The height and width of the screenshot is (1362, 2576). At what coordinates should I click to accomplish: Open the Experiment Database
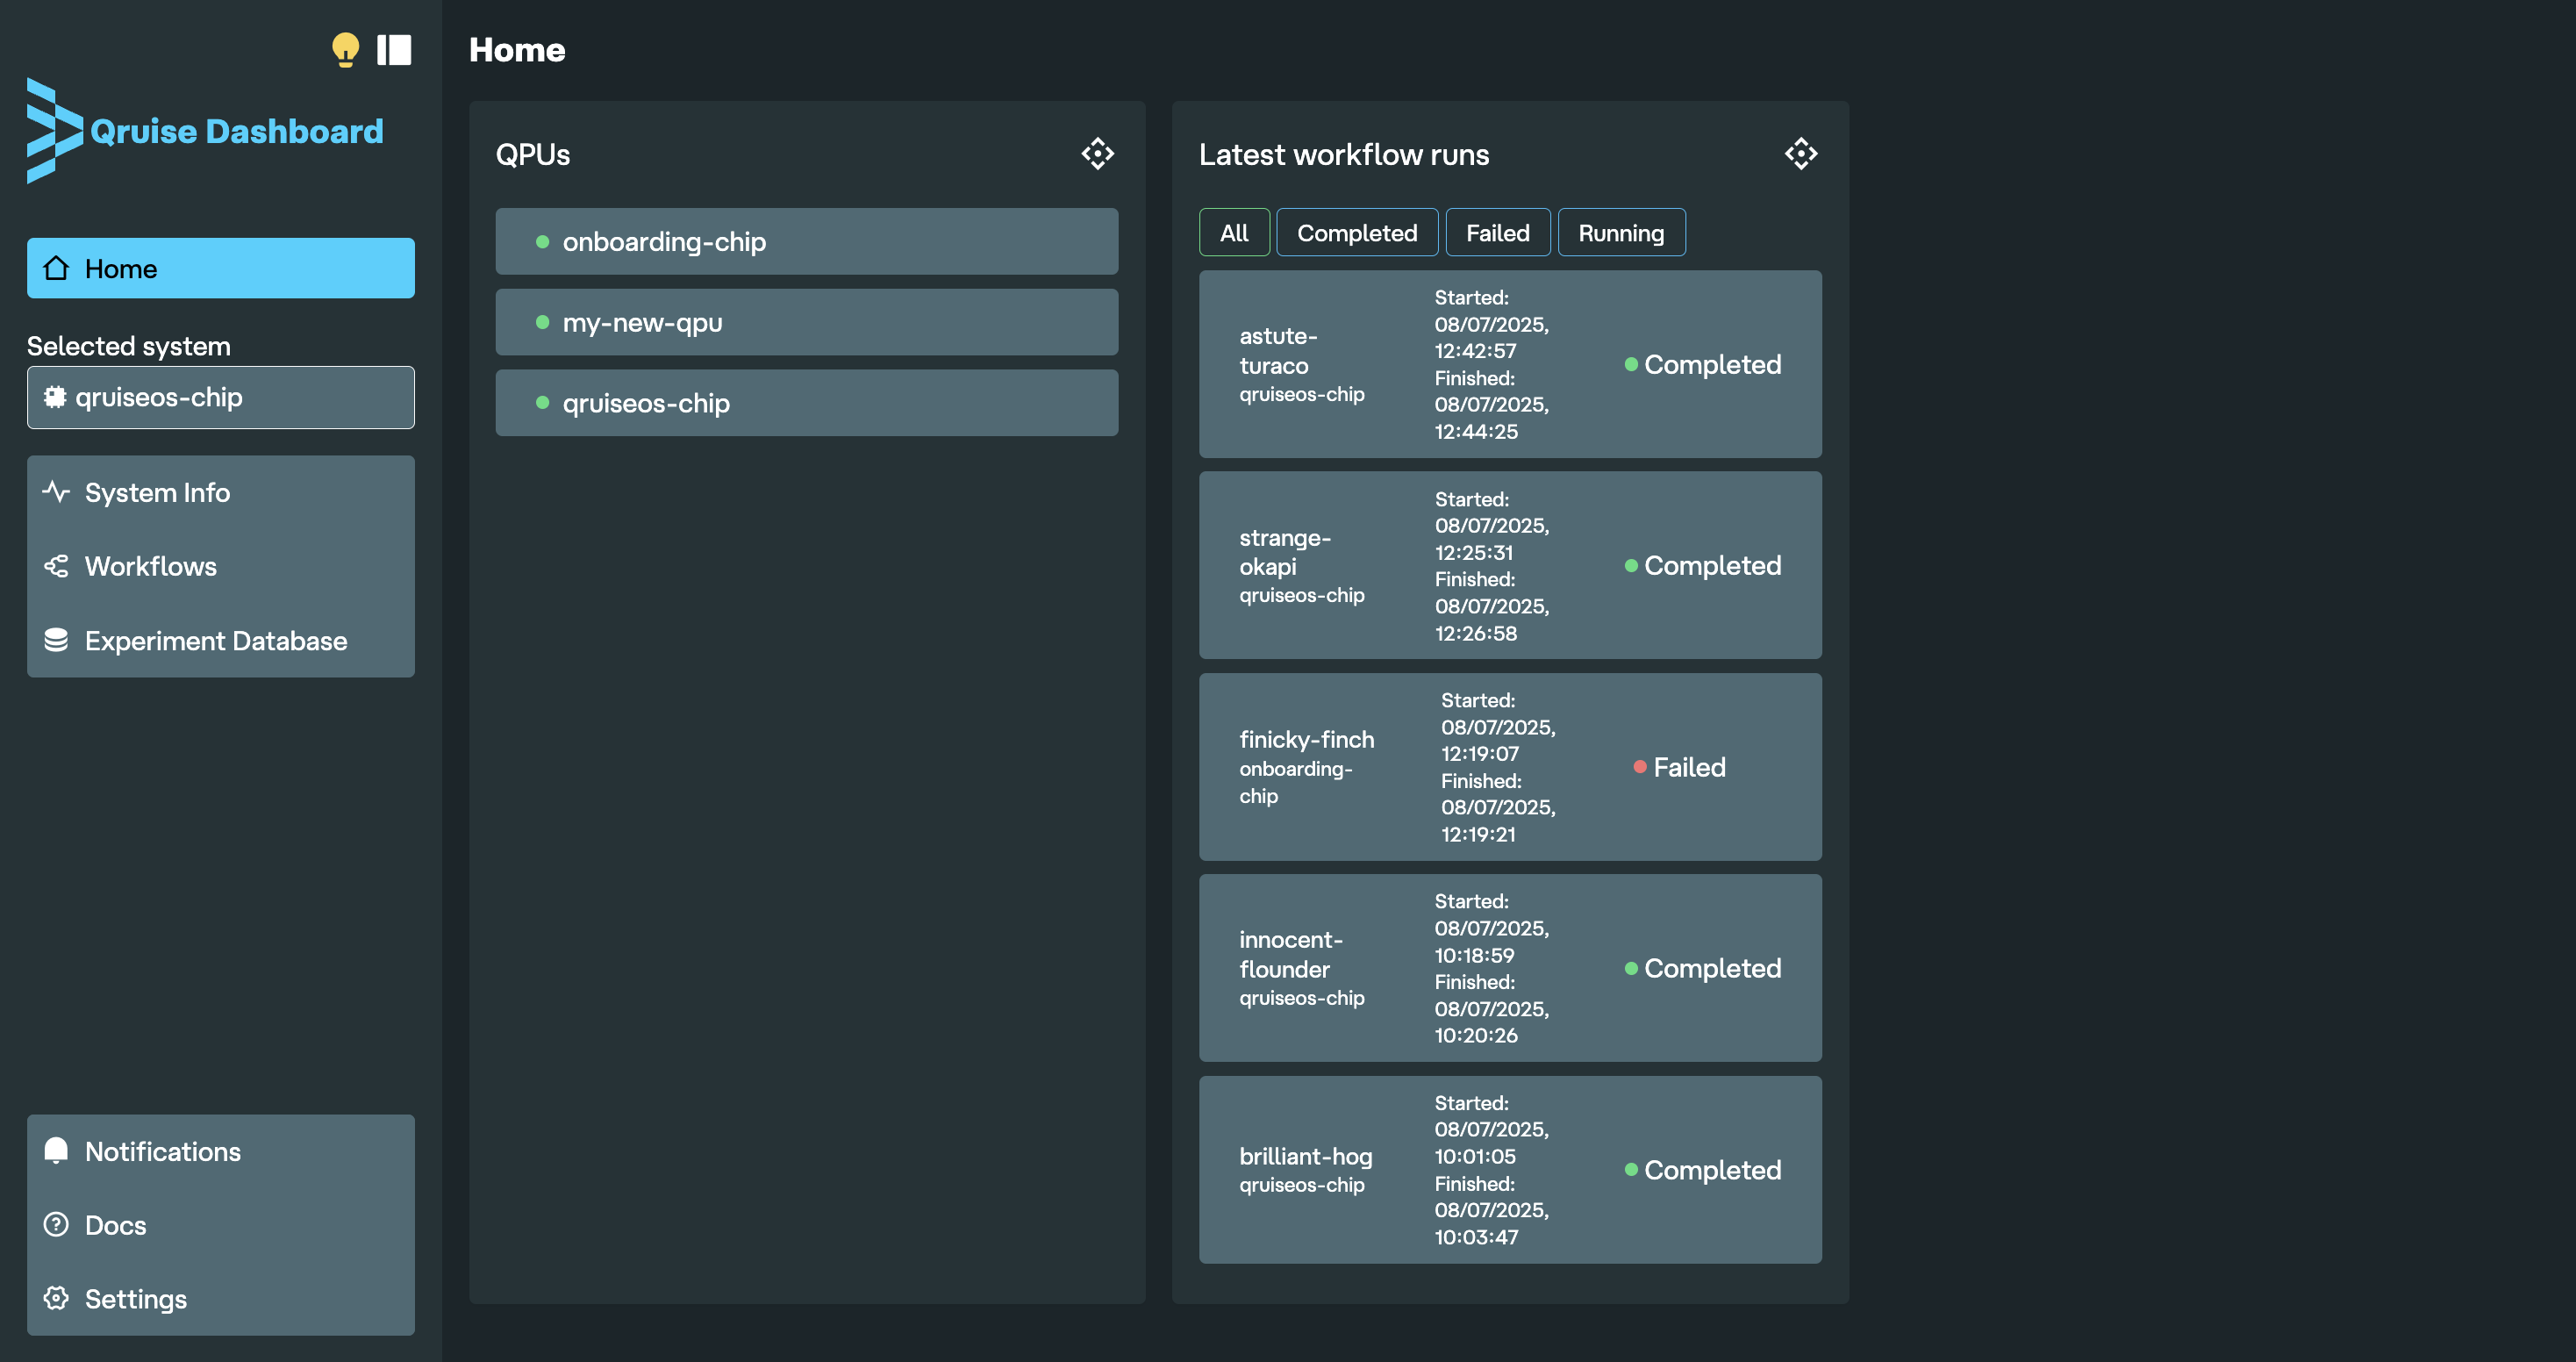pyautogui.click(x=215, y=640)
